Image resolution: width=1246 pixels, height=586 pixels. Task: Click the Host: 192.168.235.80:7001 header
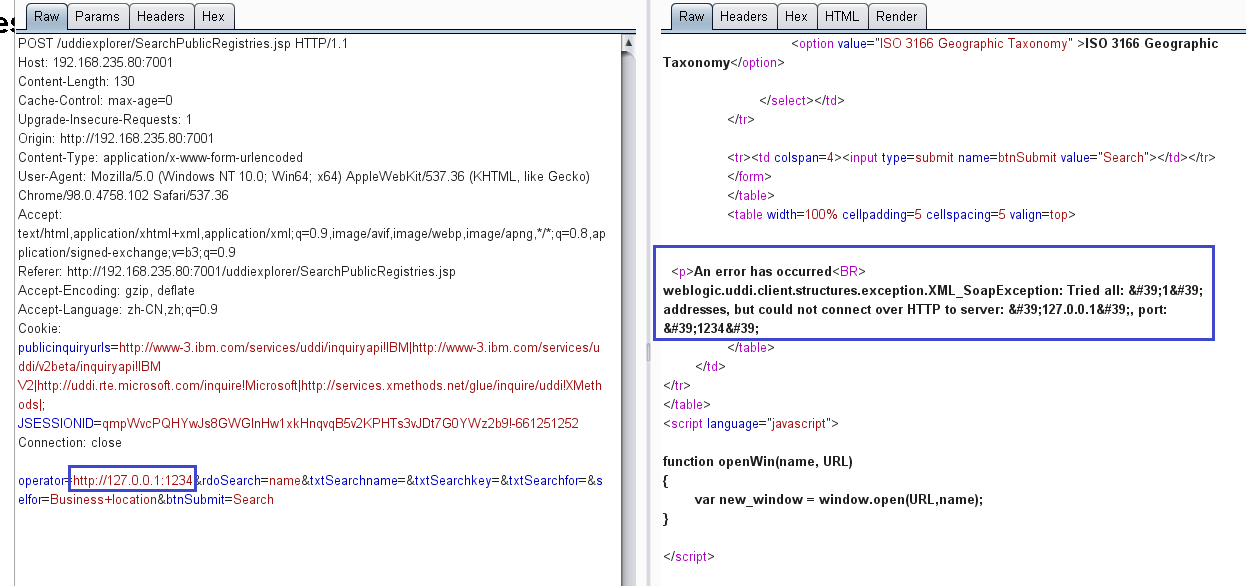pos(95,63)
